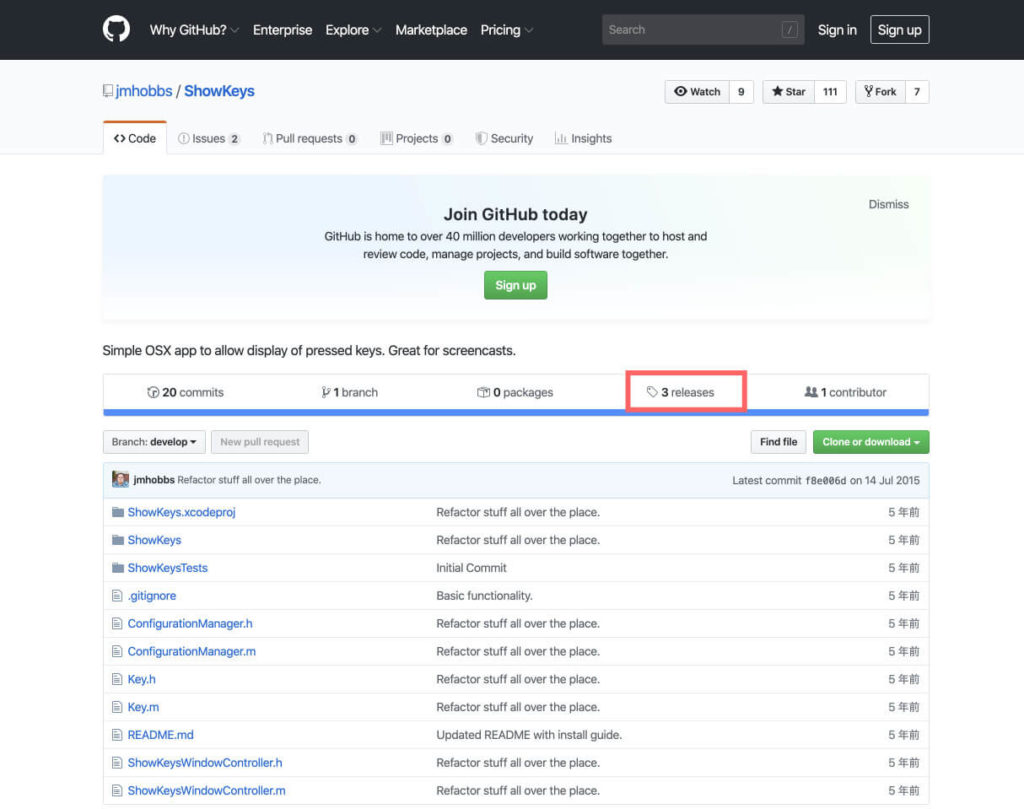Click Sign in in the header
Viewport: 1024px width, 809px height.
(x=837, y=30)
